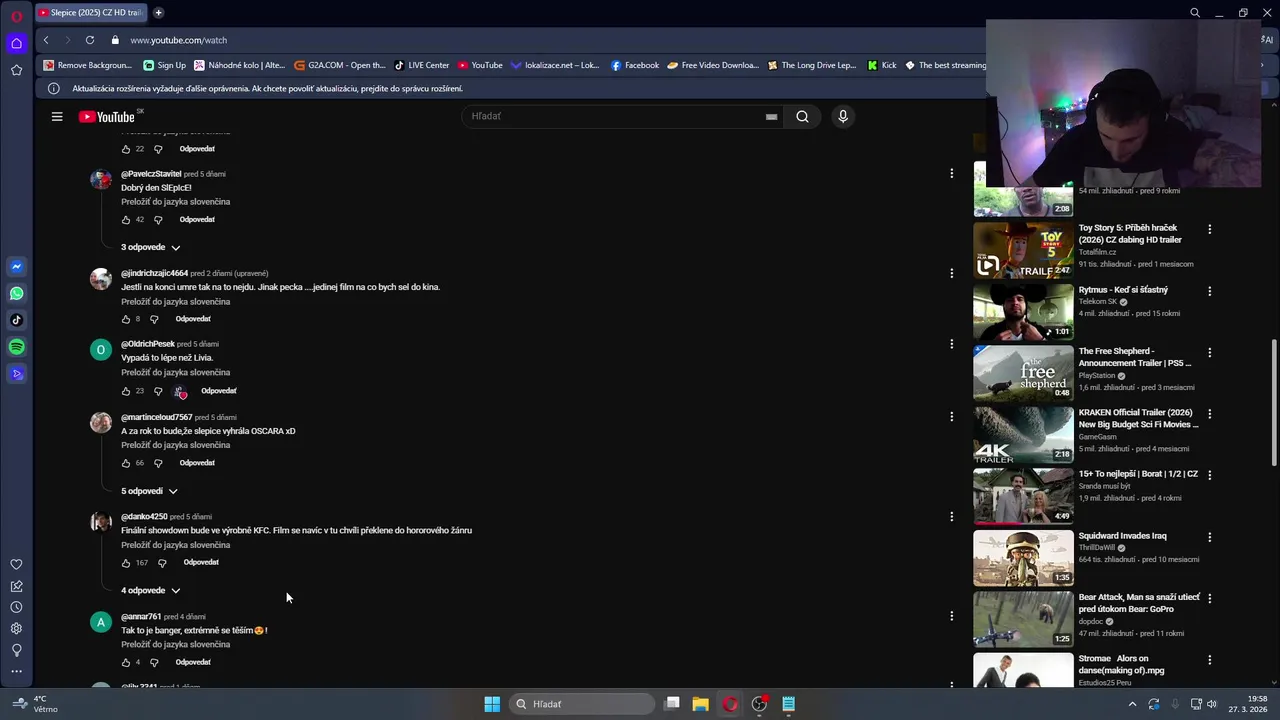Open File Explorer from the taskbar
1280x720 pixels.
[x=700, y=704]
